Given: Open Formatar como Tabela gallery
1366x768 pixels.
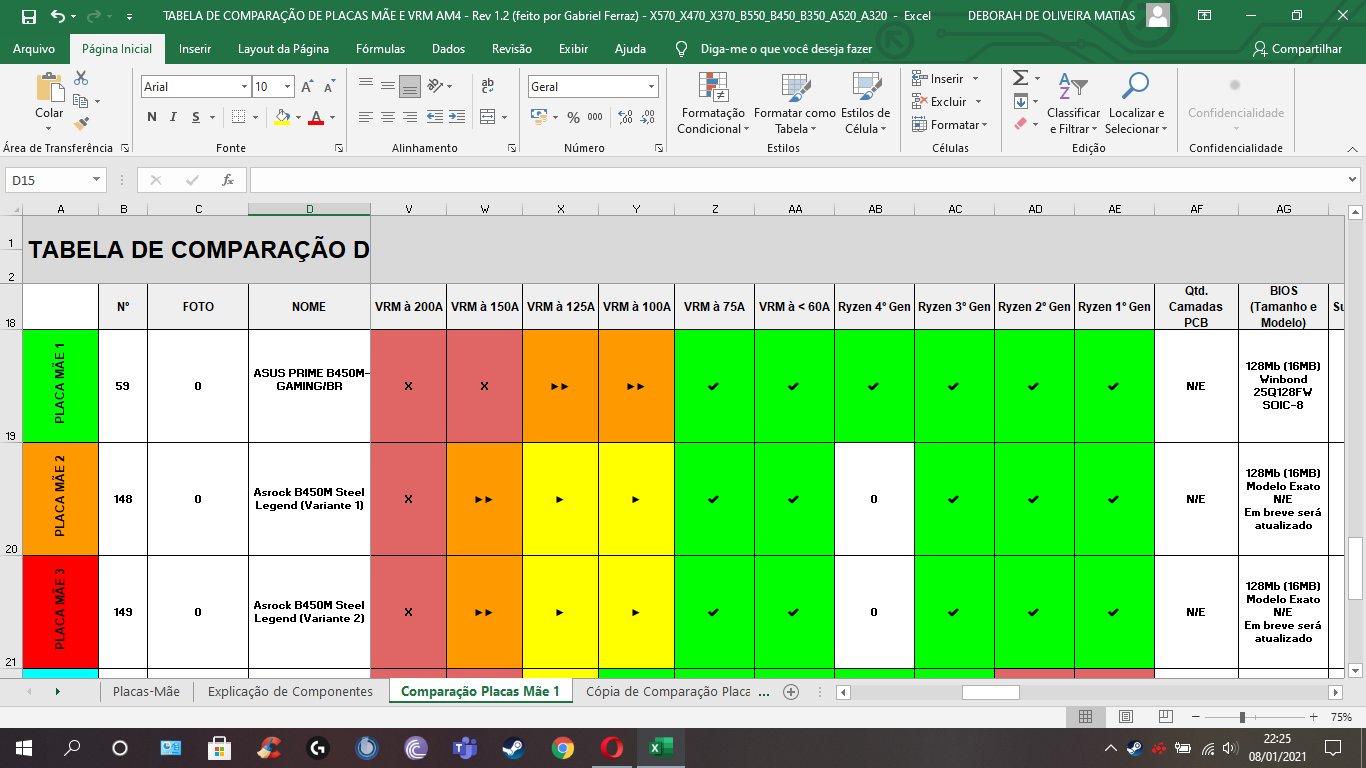Looking at the screenshot, I should 795,103.
